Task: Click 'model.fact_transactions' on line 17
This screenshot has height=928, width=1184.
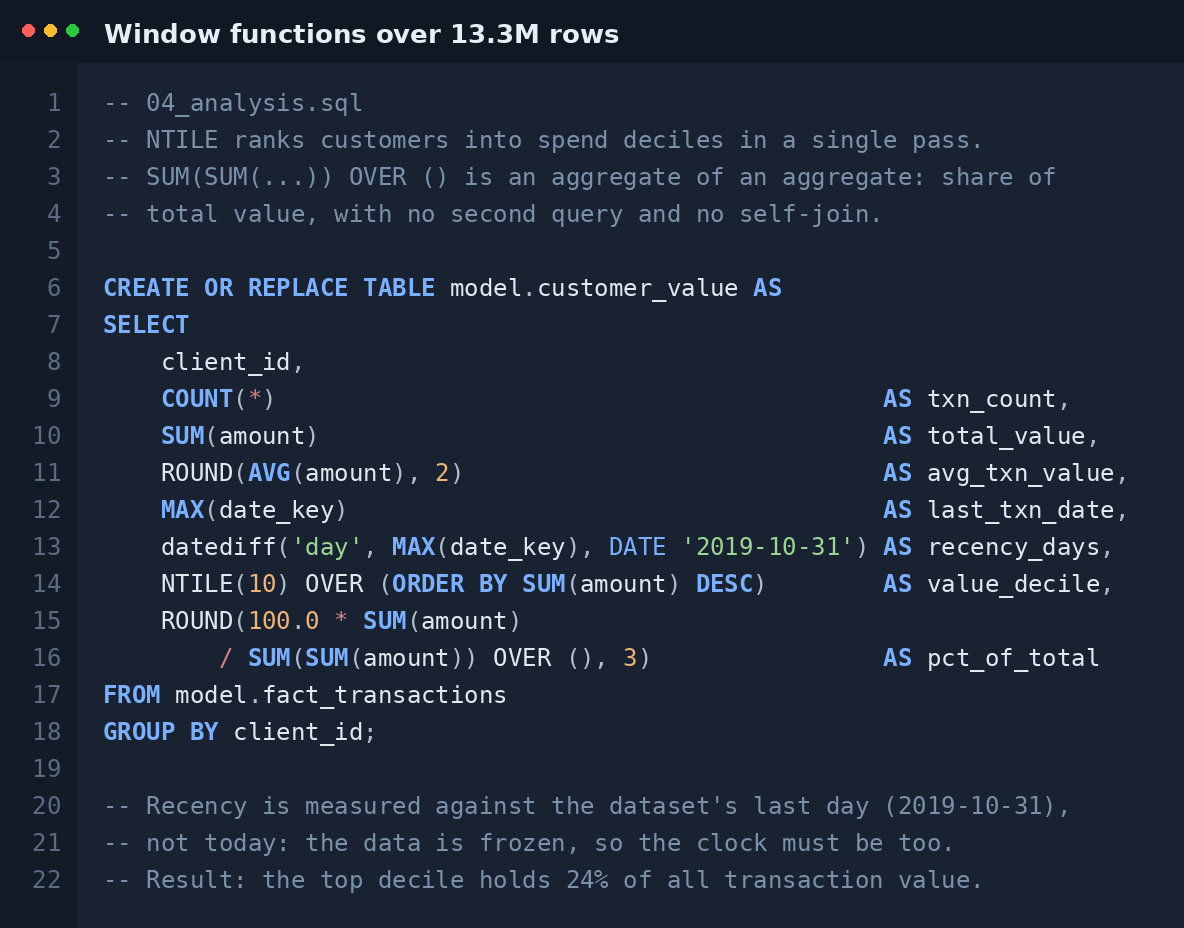Action: pyautogui.click(x=341, y=695)
